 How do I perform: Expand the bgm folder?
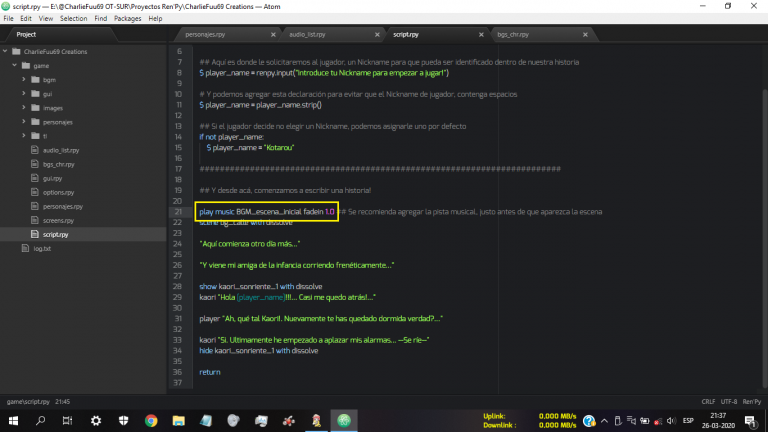click(x=23, y=80)
